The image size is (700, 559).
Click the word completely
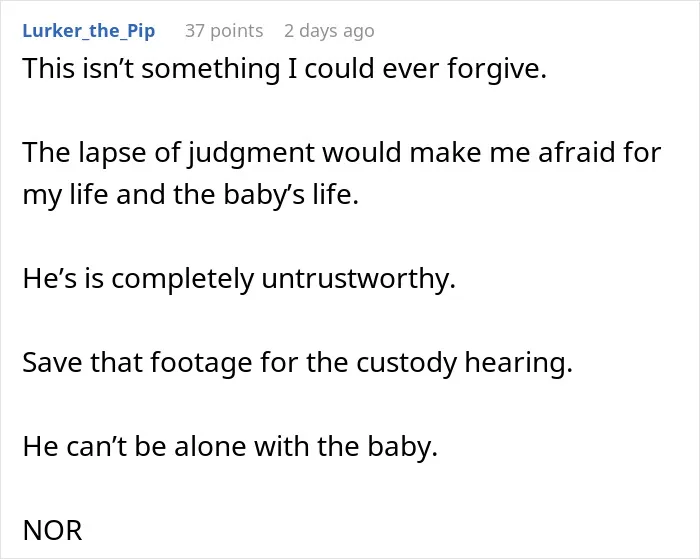(182, 279)
